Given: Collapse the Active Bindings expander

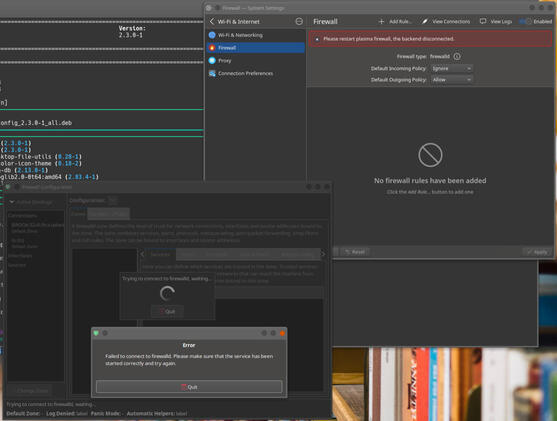Looking at the screenshot, I should 12,202.
